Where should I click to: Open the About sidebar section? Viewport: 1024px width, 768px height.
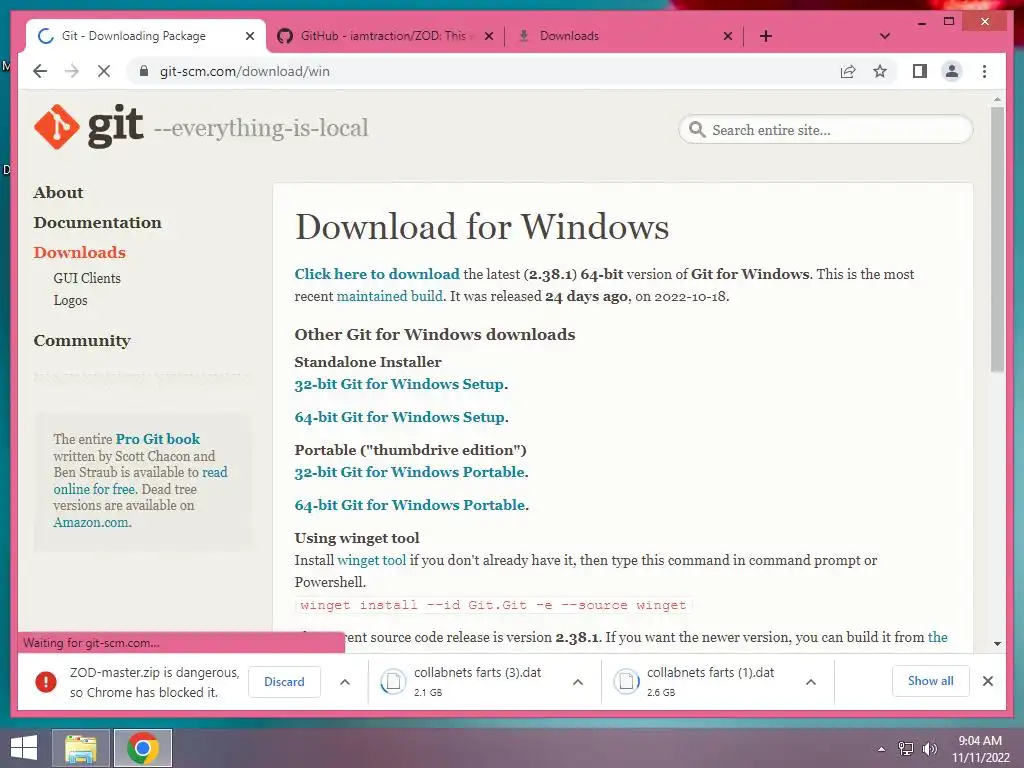click(59, 193)
